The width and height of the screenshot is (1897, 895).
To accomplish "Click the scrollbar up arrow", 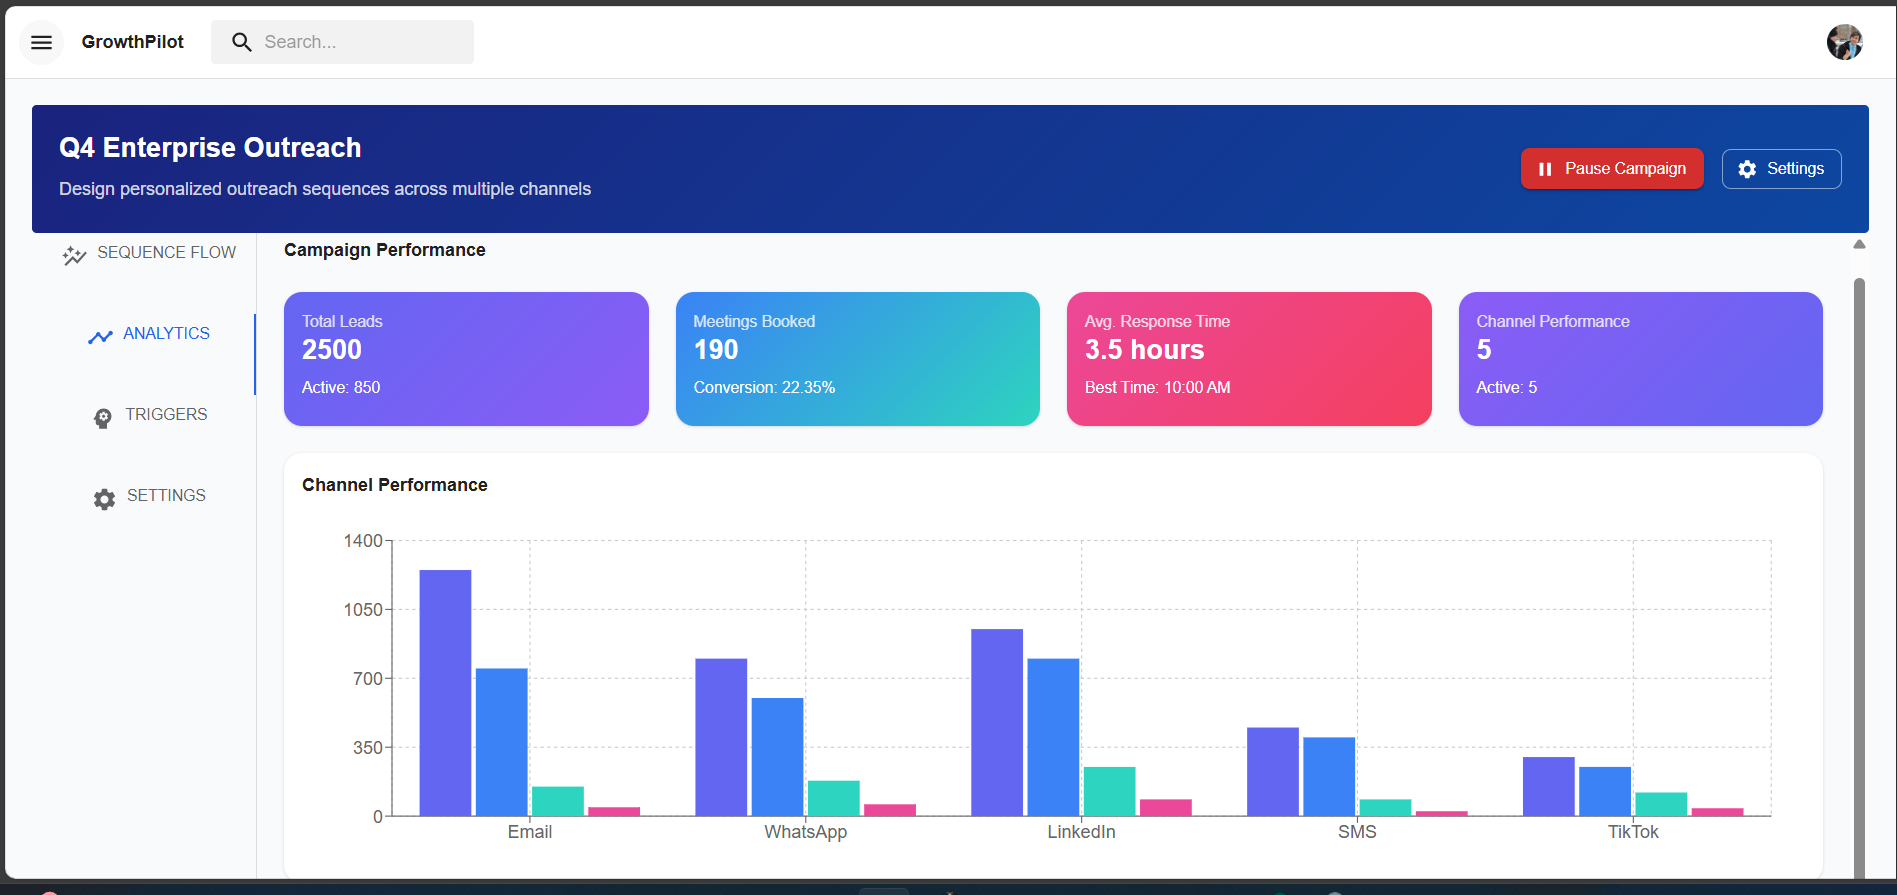I will pyautogui.click(x=1859, y=244).
